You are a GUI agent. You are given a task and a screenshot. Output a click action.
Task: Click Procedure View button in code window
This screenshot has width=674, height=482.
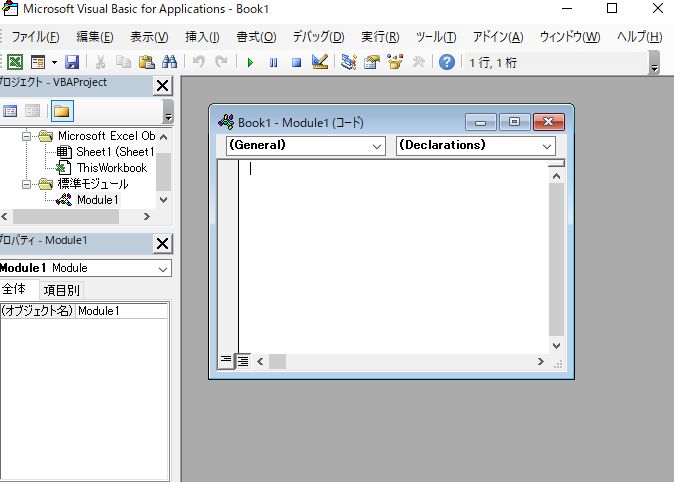pyautogui.click(x=226, y=360)
